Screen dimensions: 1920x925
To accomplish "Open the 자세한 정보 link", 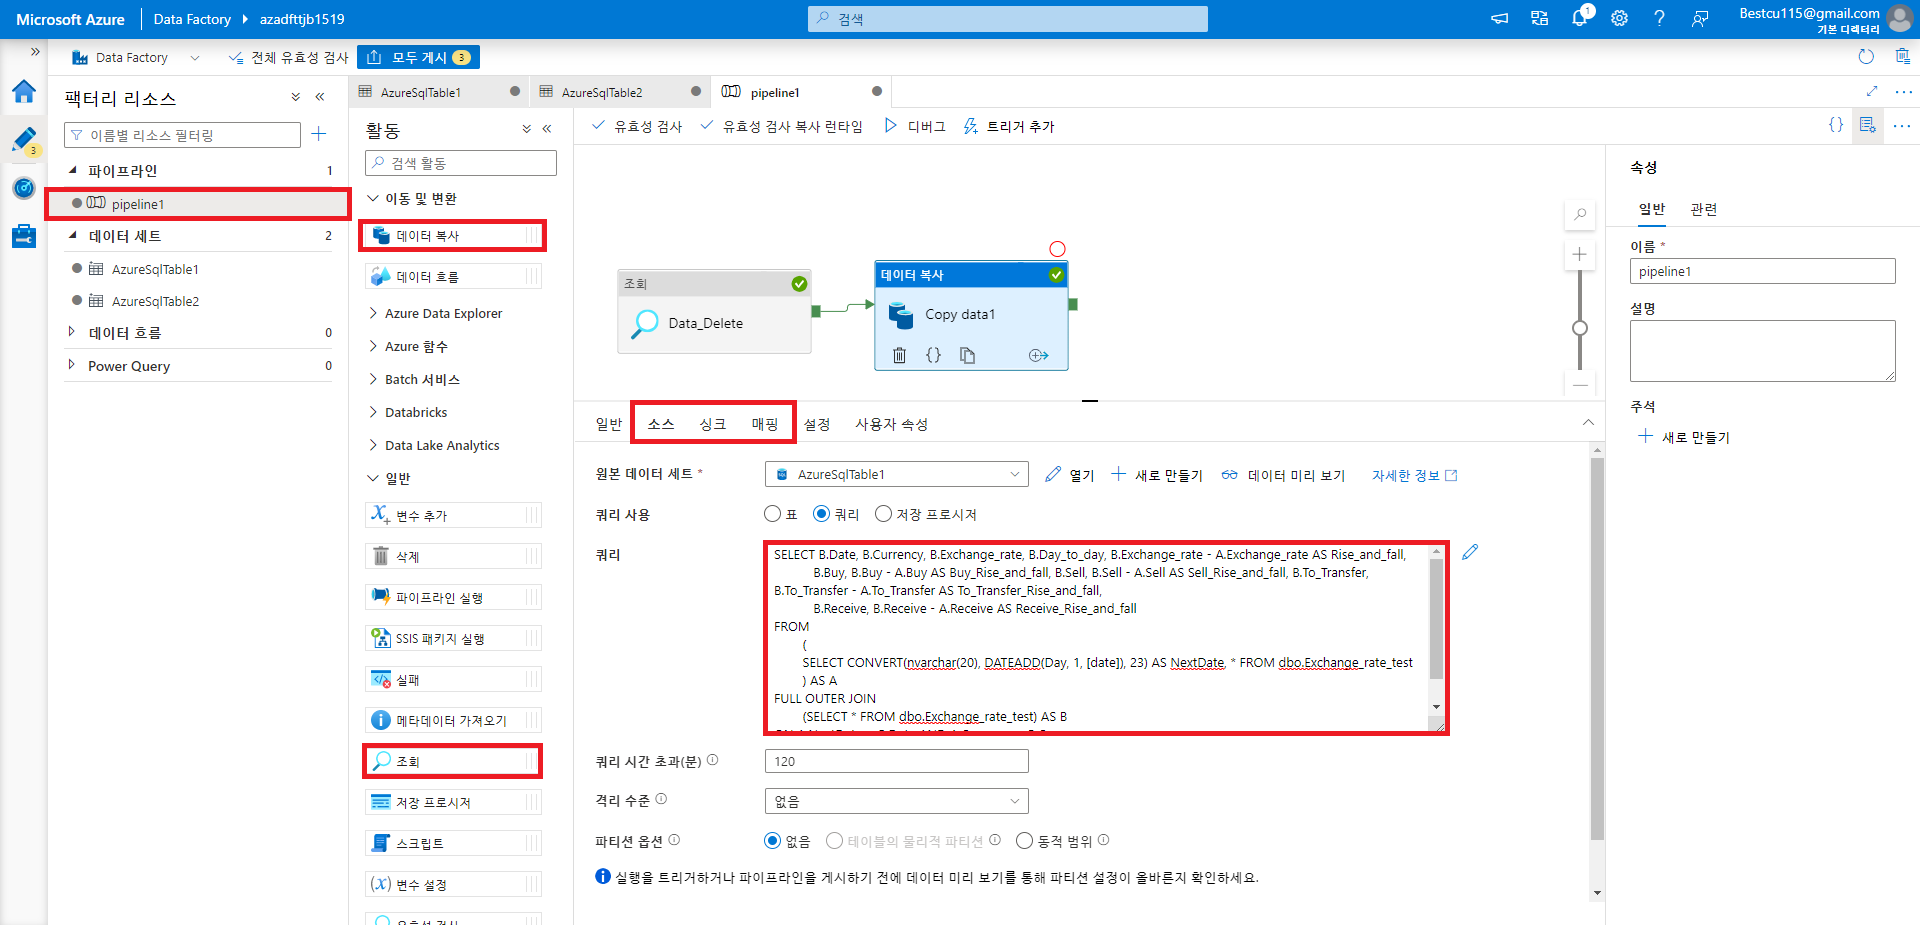I will click(x=1414, y=475).
